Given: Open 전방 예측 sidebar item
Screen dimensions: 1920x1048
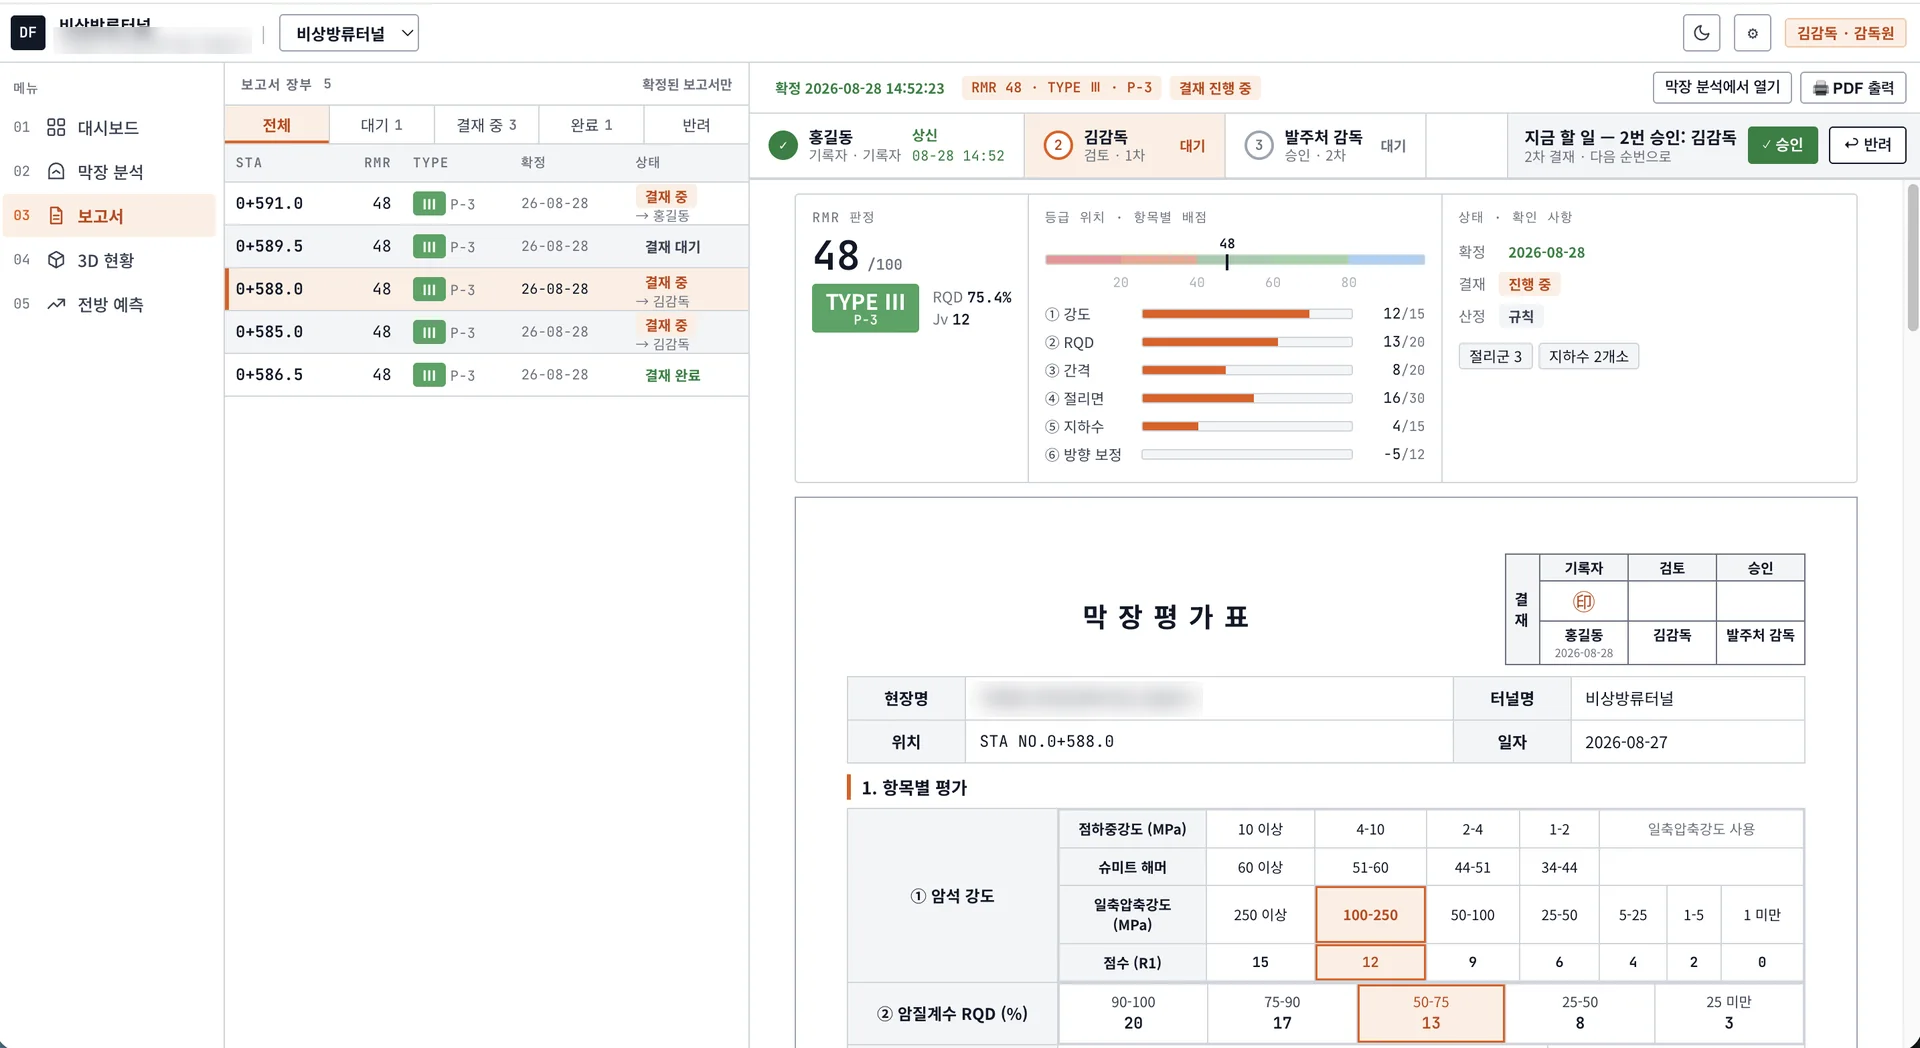Looking at the screenshot, I should [x=108, y=304].
